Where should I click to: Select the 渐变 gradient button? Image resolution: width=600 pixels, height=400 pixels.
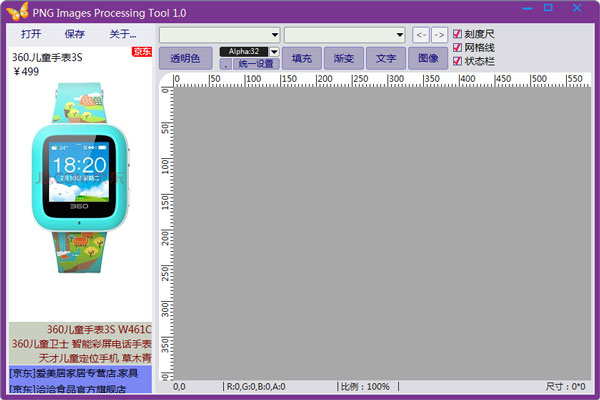tap(343, 58)
